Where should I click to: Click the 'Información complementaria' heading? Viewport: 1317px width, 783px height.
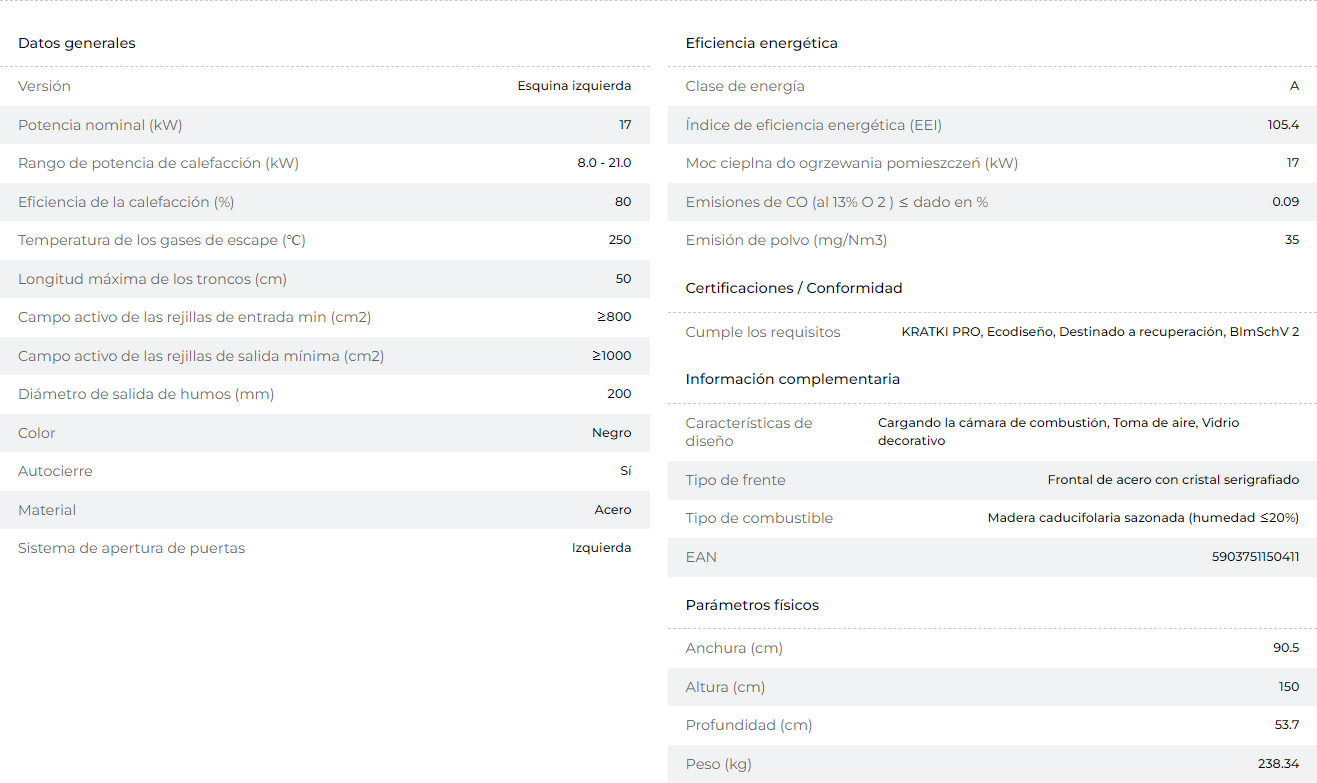[792, 379]
